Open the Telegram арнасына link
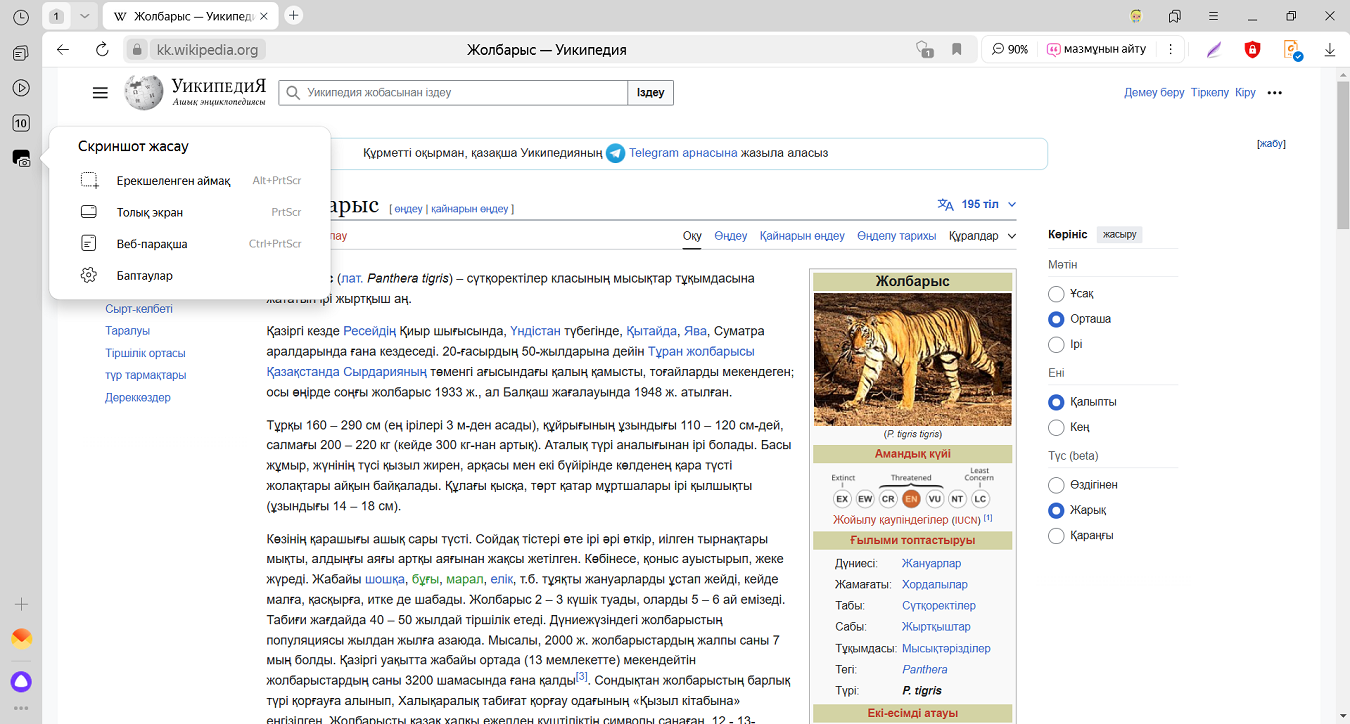 click(x=682, y=153)
